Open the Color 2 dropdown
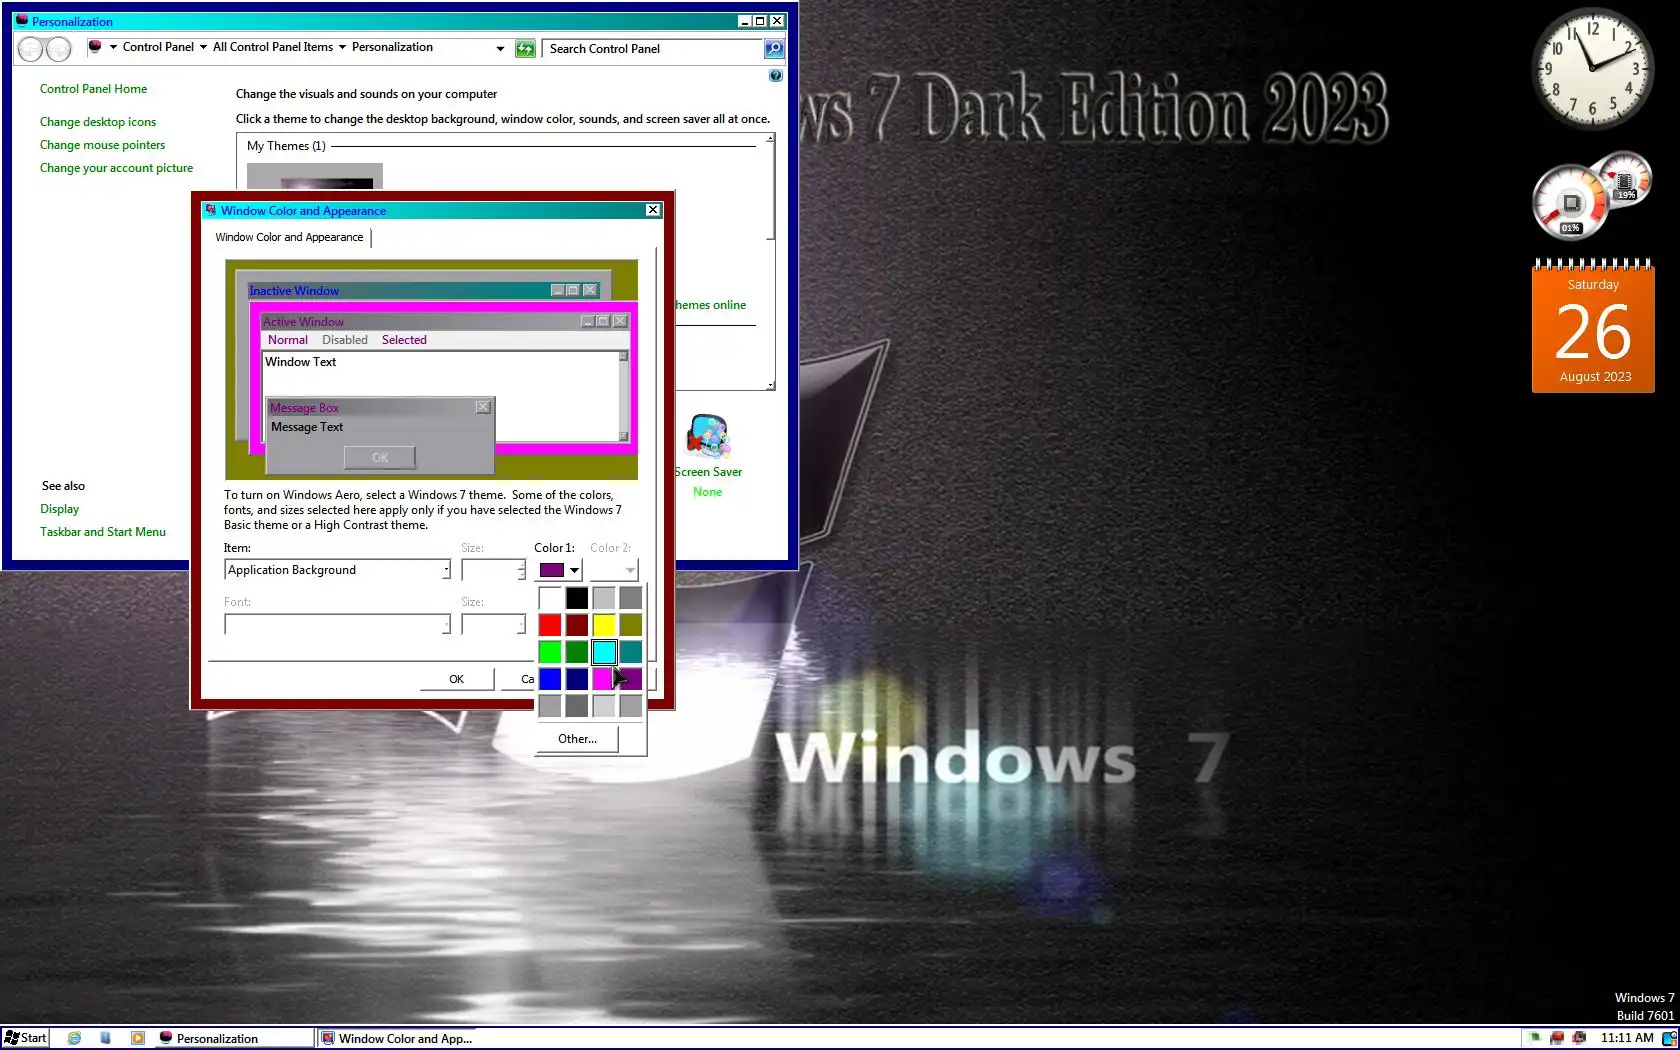 613,570
